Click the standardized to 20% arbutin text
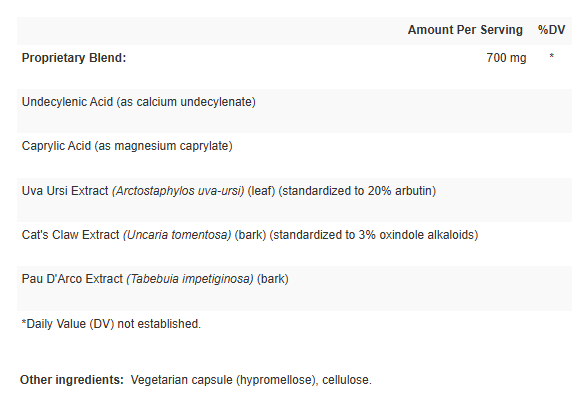This screenshot has height=401, width=577. [357, 191]
